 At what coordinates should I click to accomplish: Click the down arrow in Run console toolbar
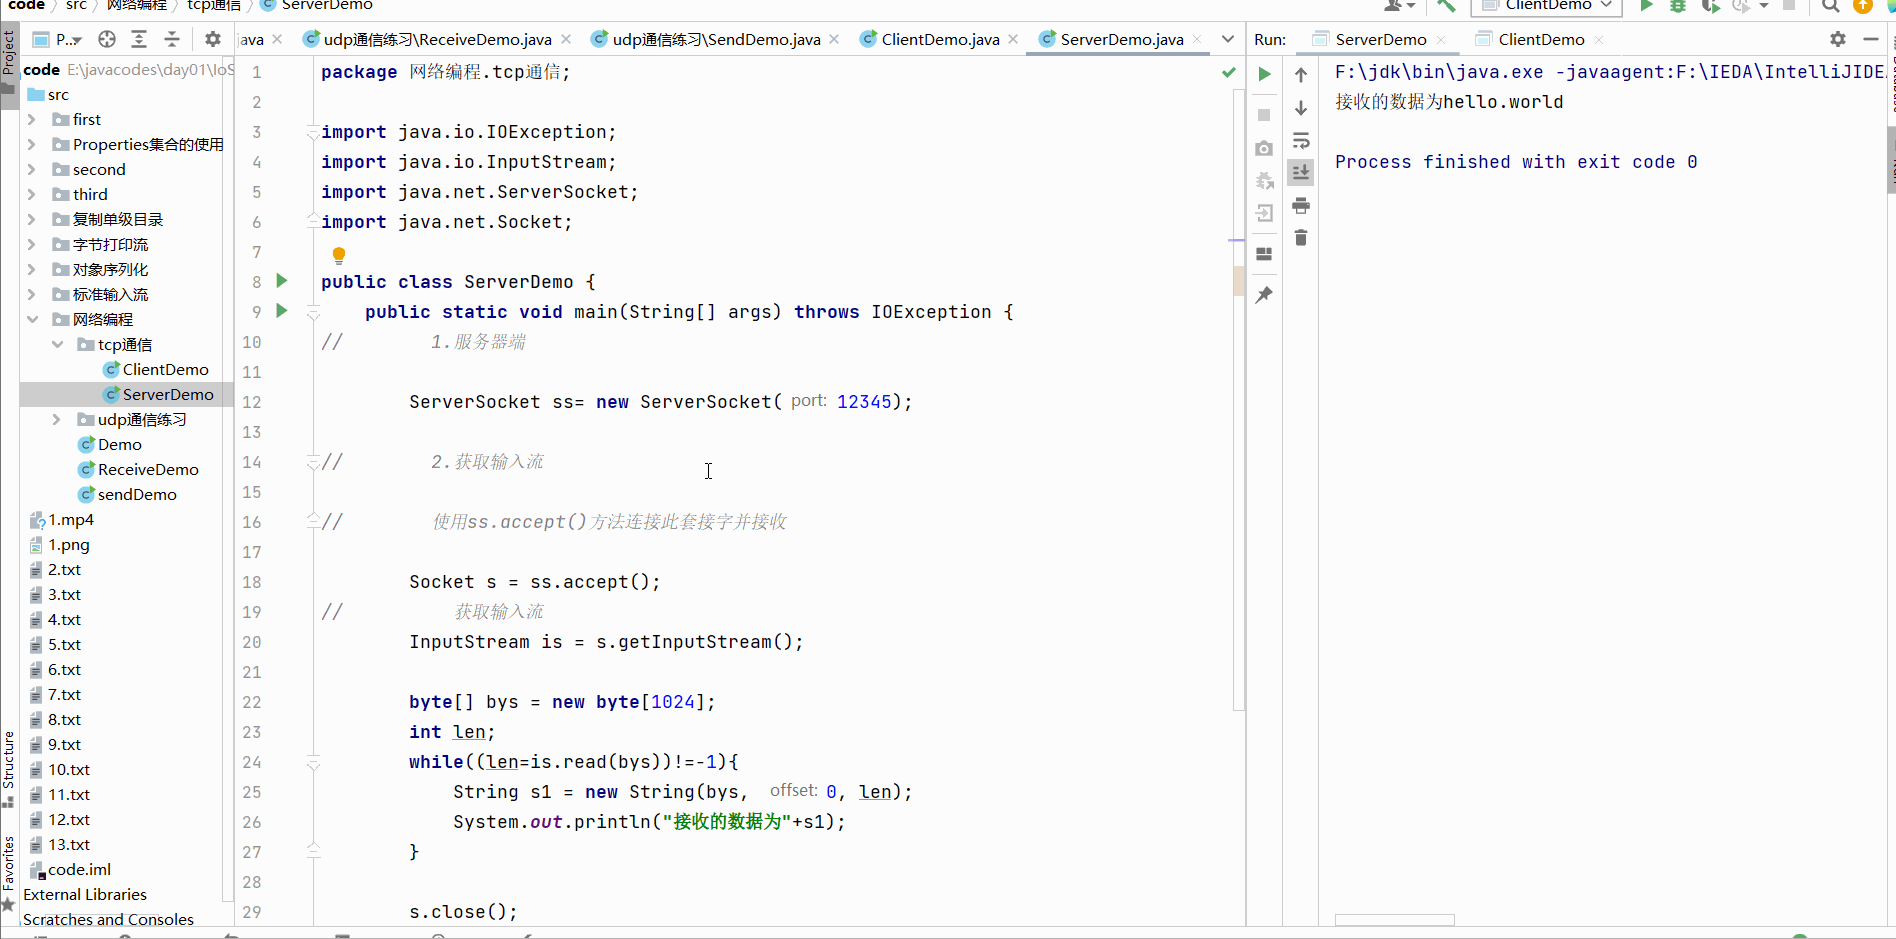tap(1301, 108)
